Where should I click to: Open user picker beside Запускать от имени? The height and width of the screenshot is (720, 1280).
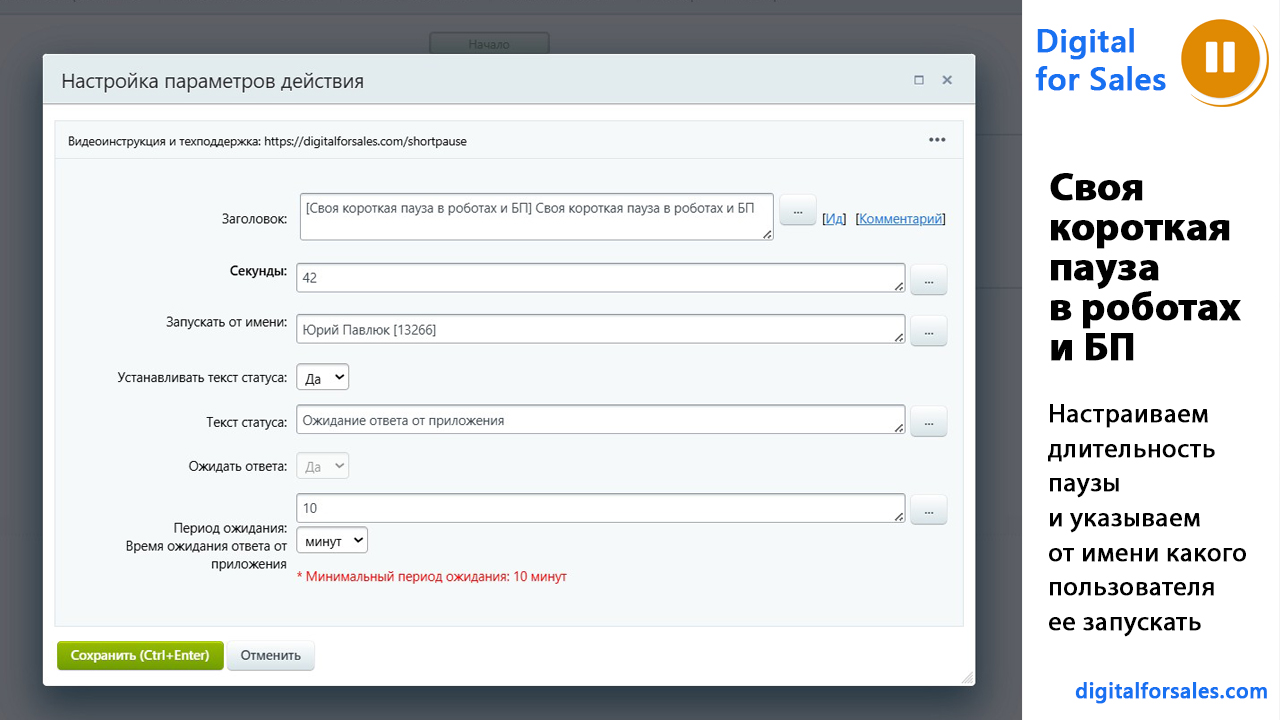928,331
